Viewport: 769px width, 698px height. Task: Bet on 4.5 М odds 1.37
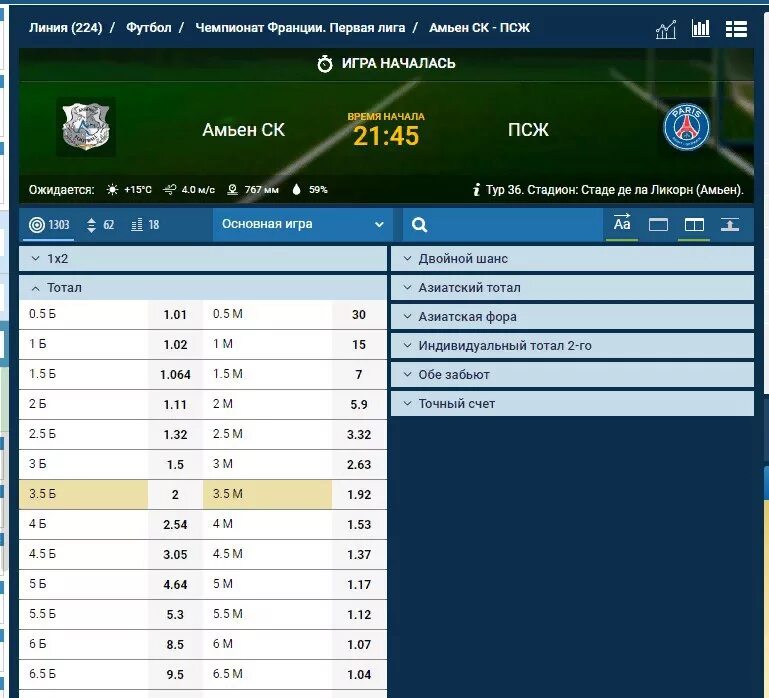tap(359, 554)
